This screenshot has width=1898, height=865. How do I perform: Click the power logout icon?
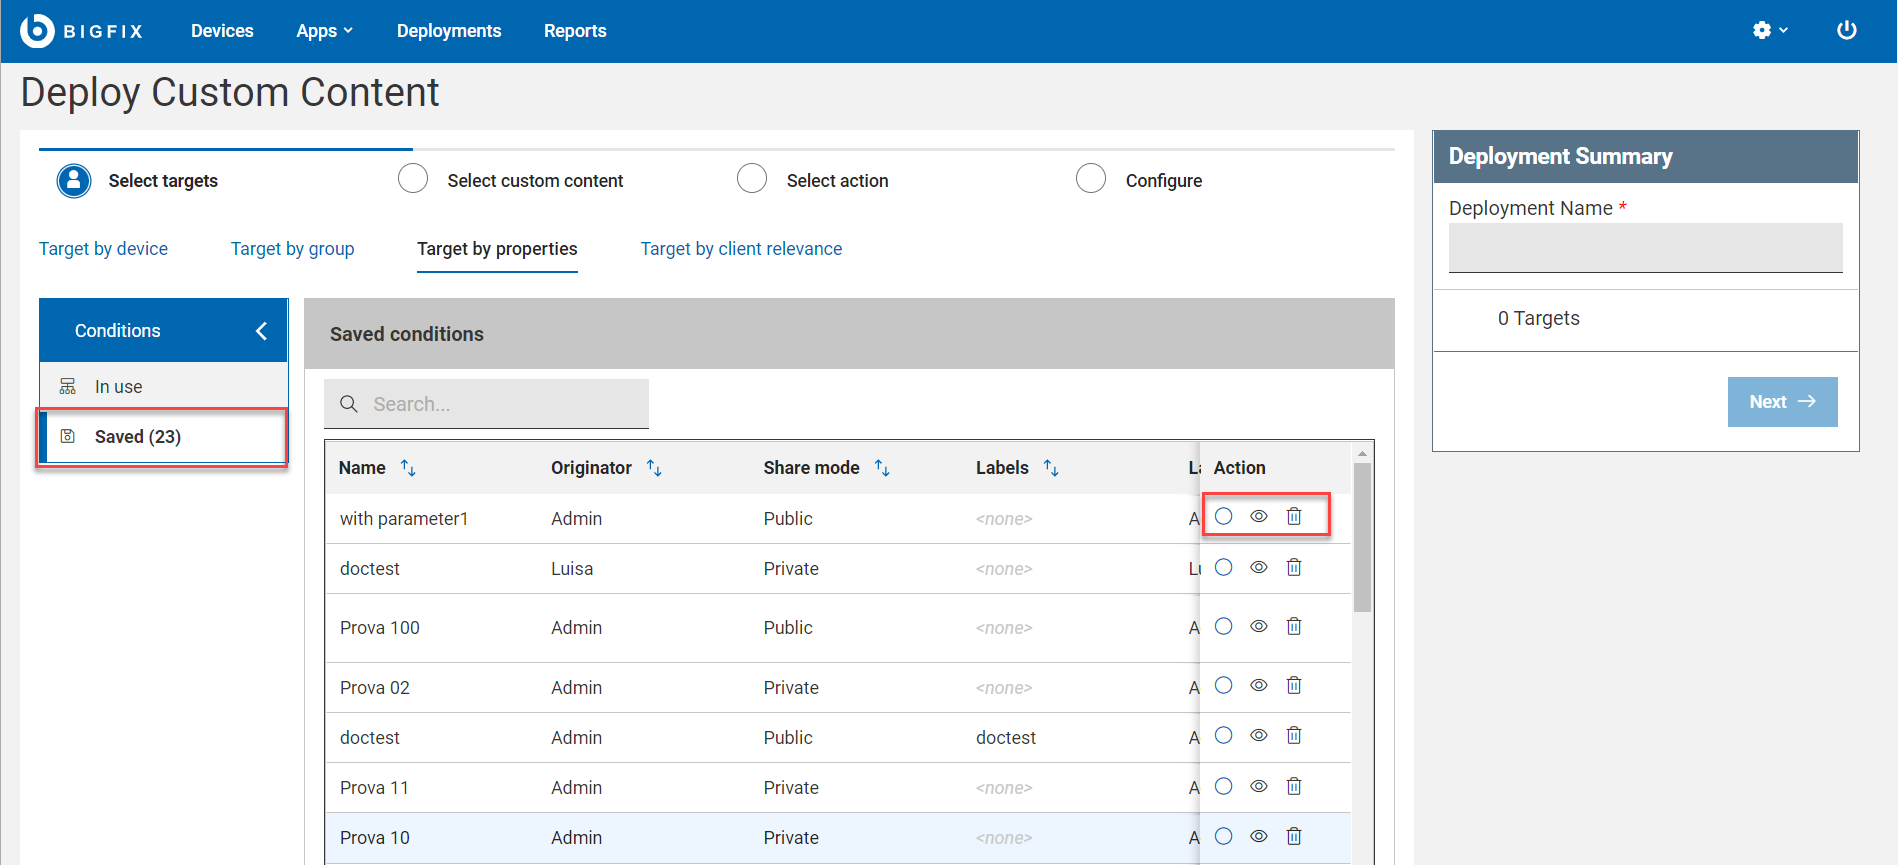tap(1846, 31)
